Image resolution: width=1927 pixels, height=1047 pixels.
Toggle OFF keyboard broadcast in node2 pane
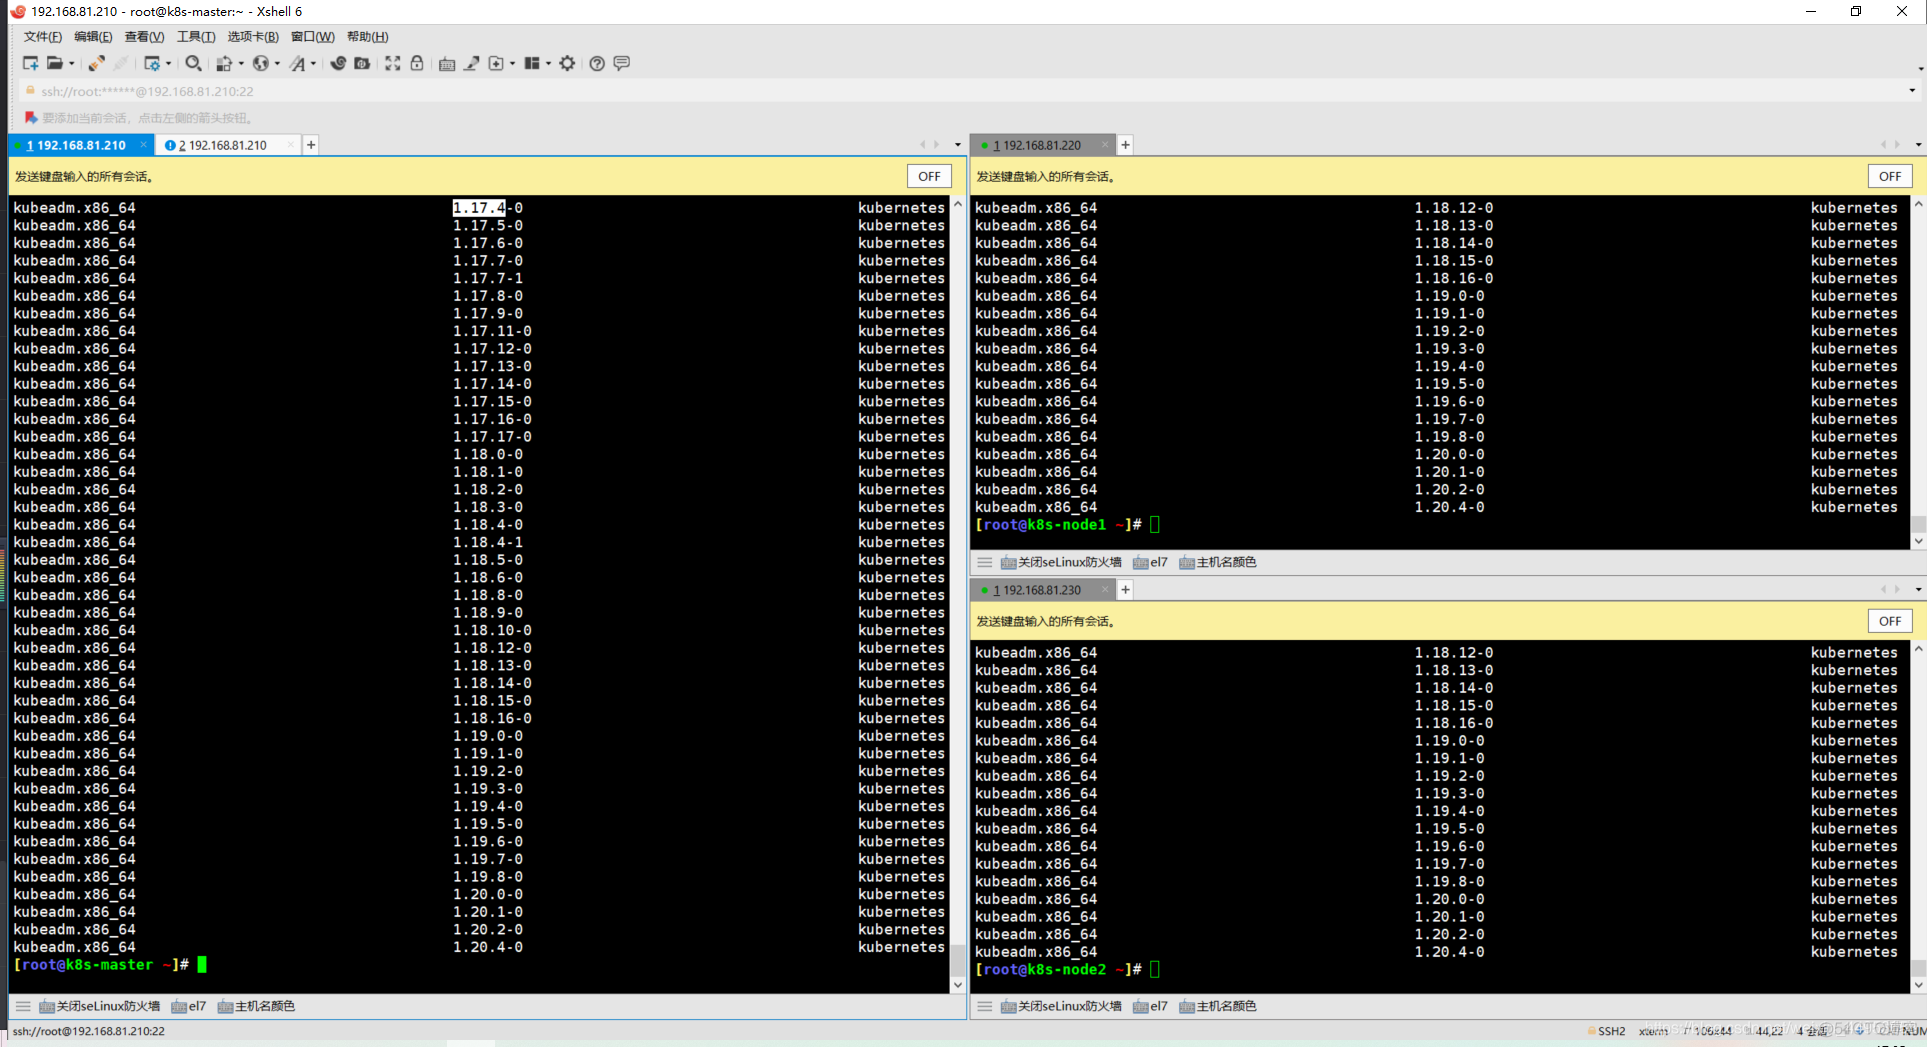[x=1890, y=621]
